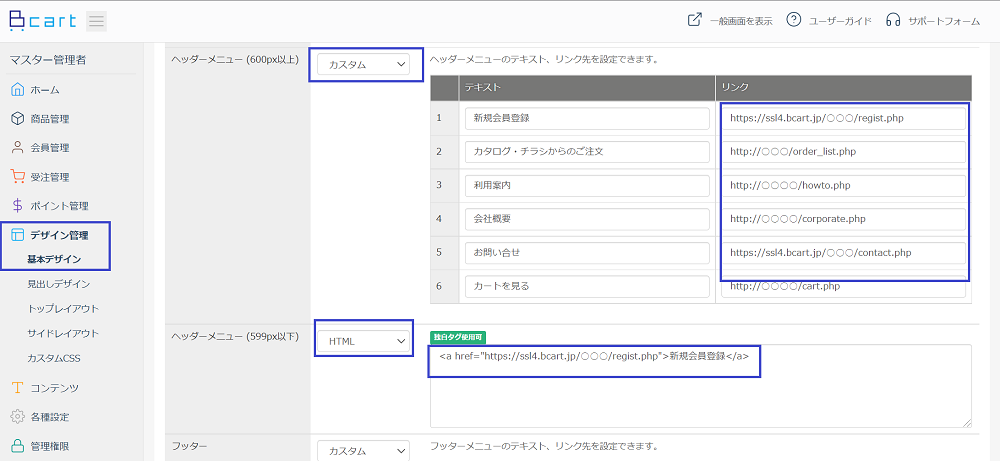
Task: Click the box icon for 商品管理
Action: (18, 119)
